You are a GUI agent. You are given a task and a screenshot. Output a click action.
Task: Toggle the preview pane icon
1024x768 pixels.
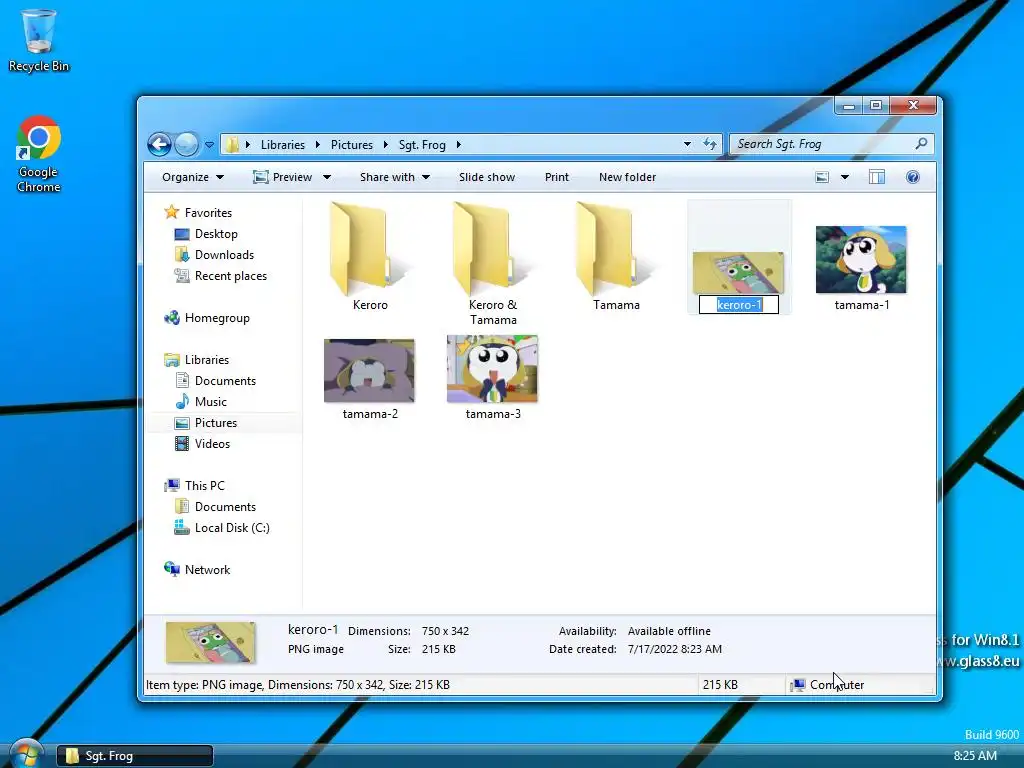point(876,177)
